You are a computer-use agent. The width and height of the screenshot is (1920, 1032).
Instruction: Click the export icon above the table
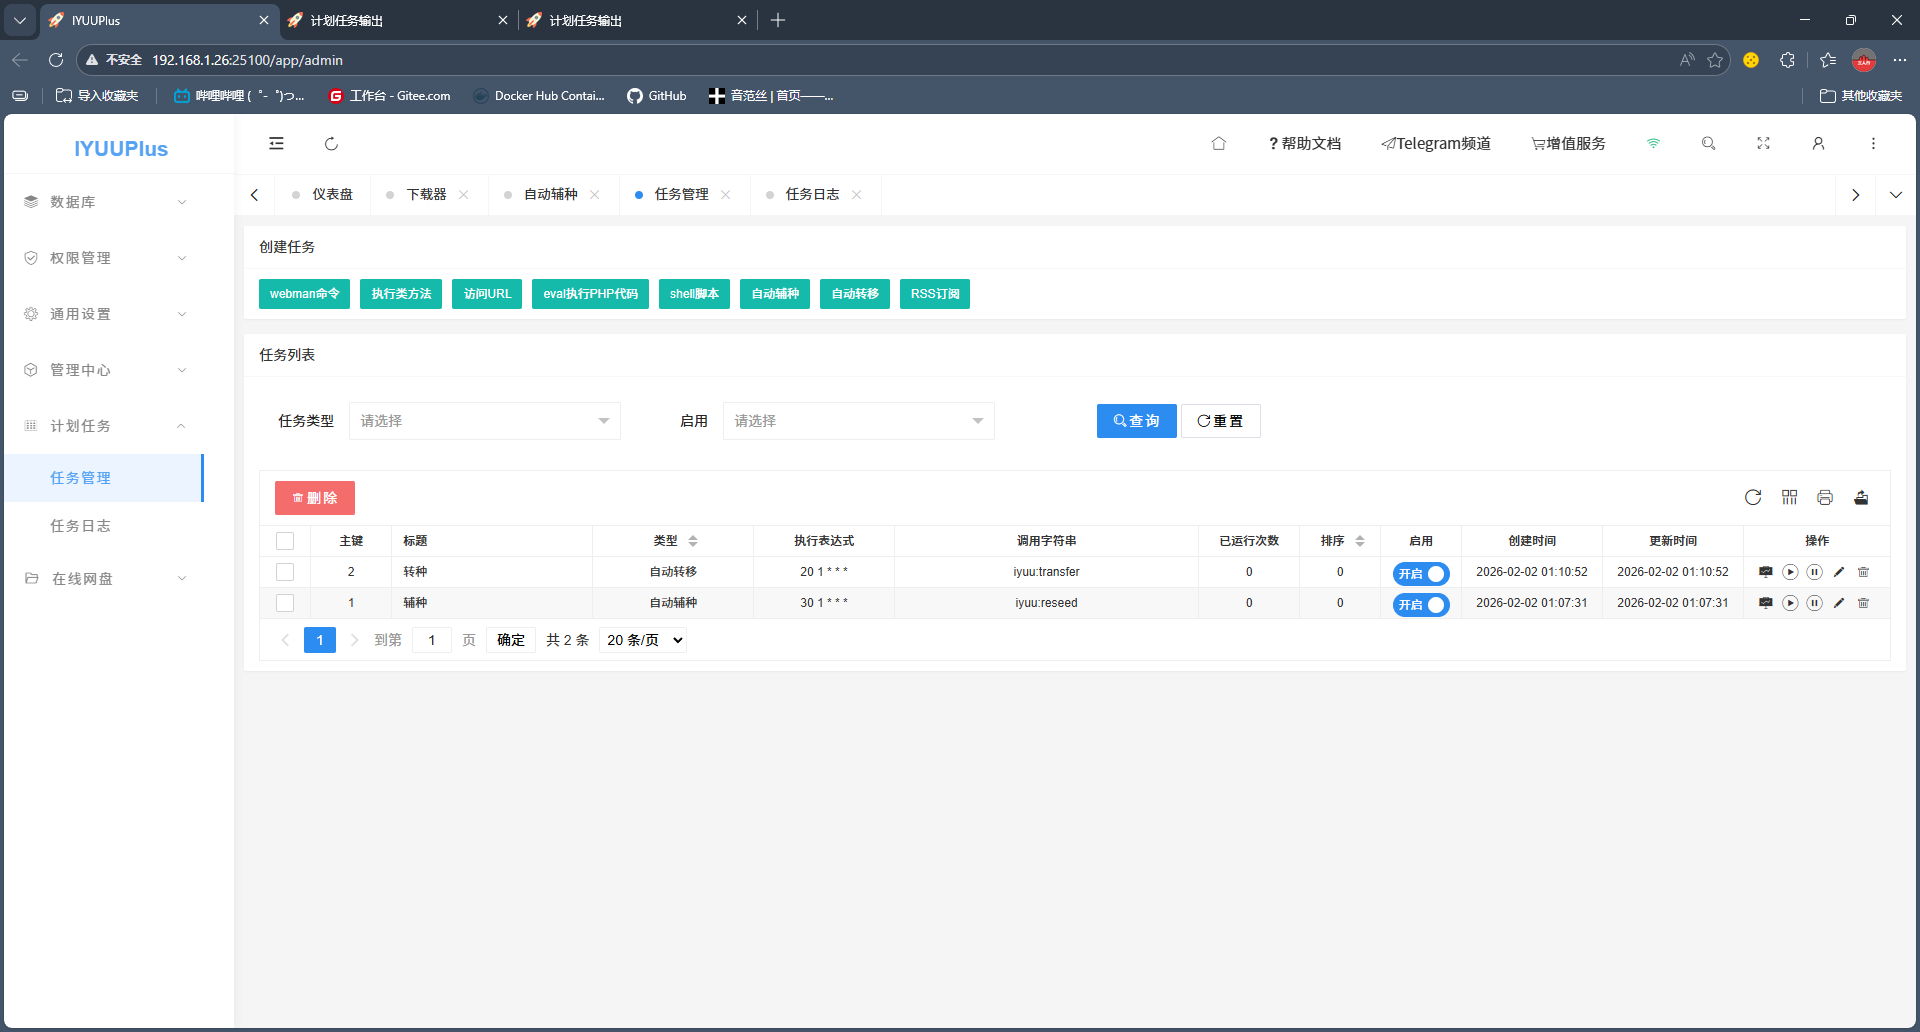(1861, 498)
